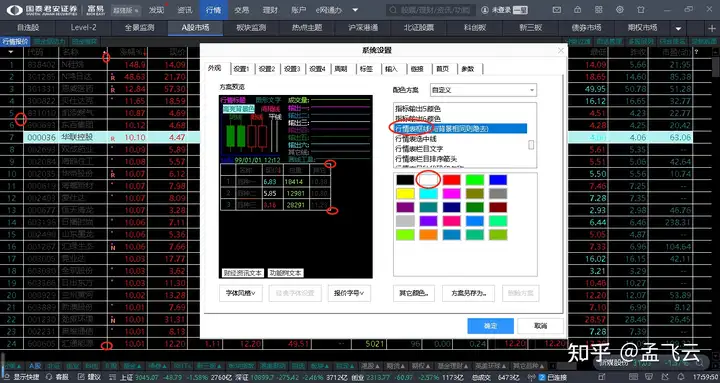Open the 字体风格 dropdown button
720x383 pixels.
pos(241,293)
